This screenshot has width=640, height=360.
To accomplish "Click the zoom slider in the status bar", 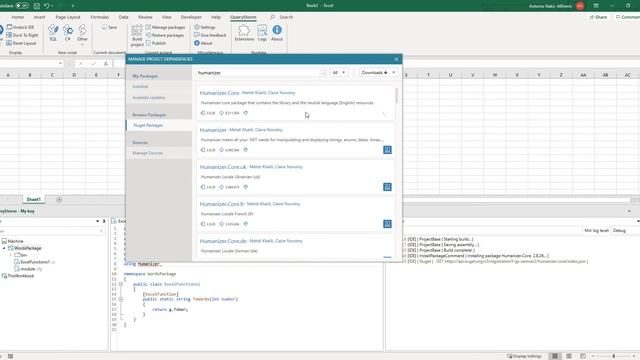I will (613, 356).
